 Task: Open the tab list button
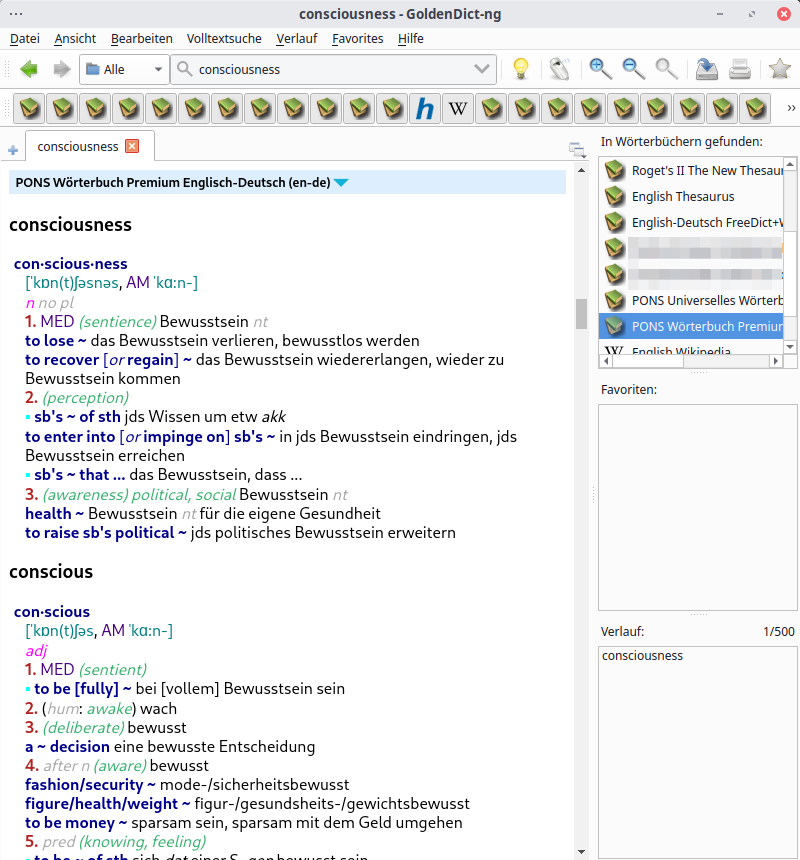pyautogui.click(x=577, y=149)
